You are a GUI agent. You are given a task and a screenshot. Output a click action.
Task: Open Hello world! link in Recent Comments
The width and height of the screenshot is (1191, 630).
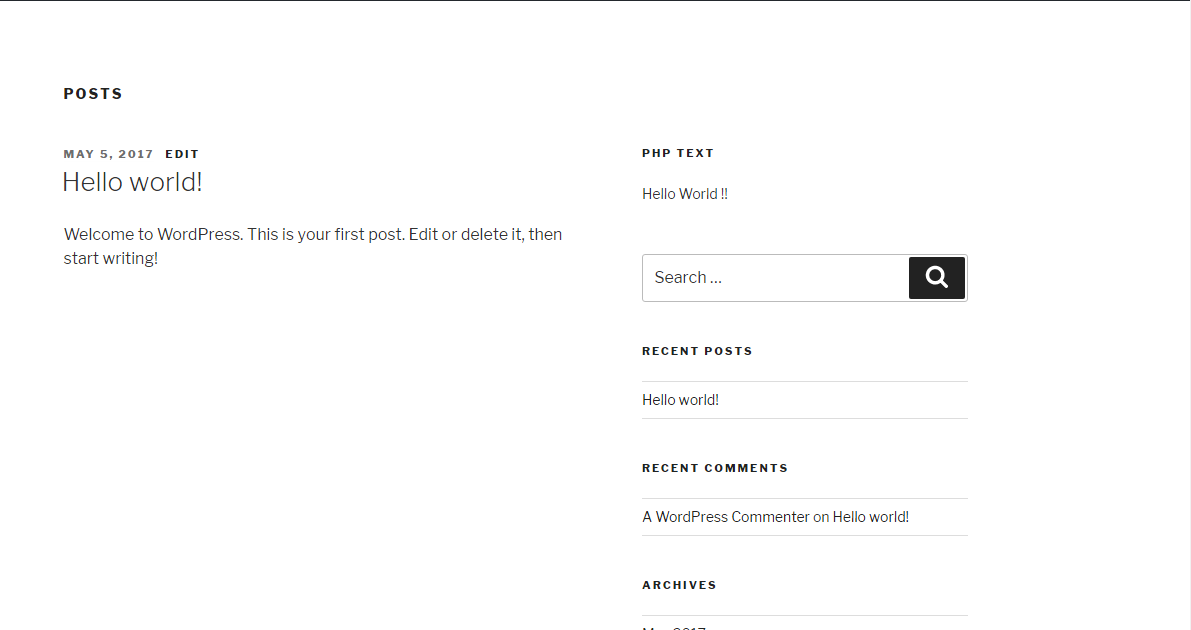click(870, 517)
